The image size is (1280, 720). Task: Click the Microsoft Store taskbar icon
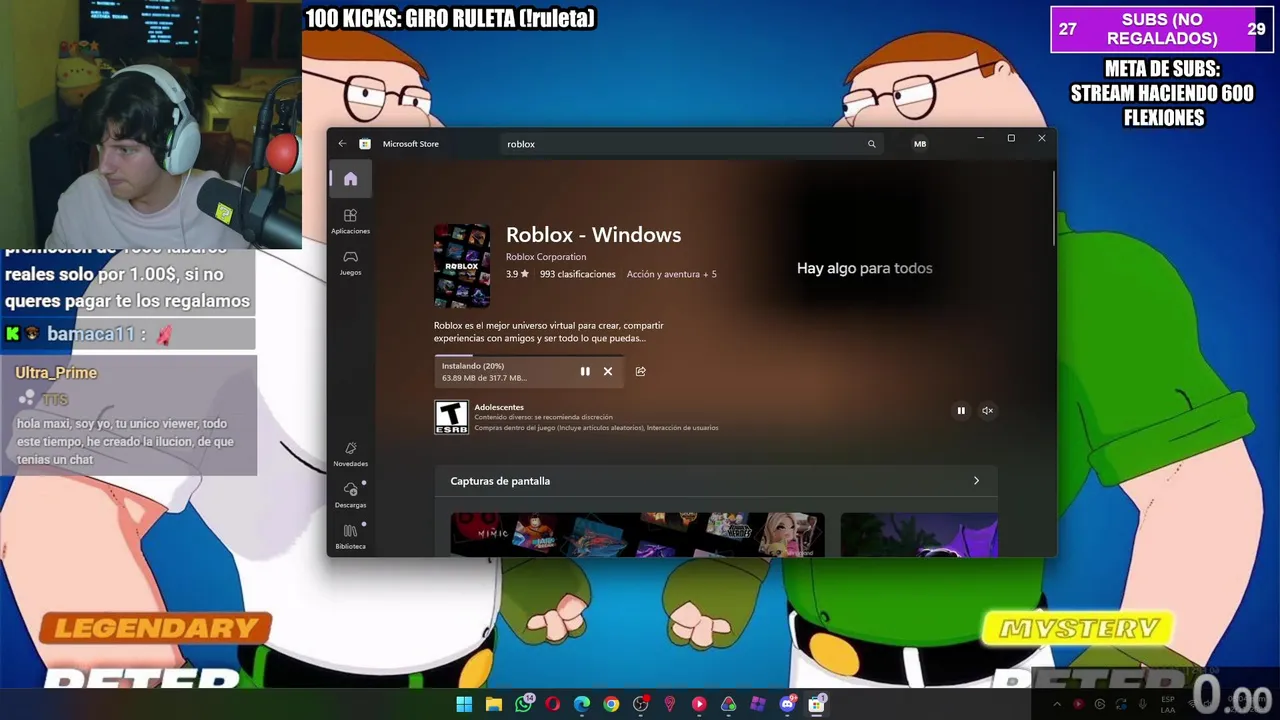816,704
